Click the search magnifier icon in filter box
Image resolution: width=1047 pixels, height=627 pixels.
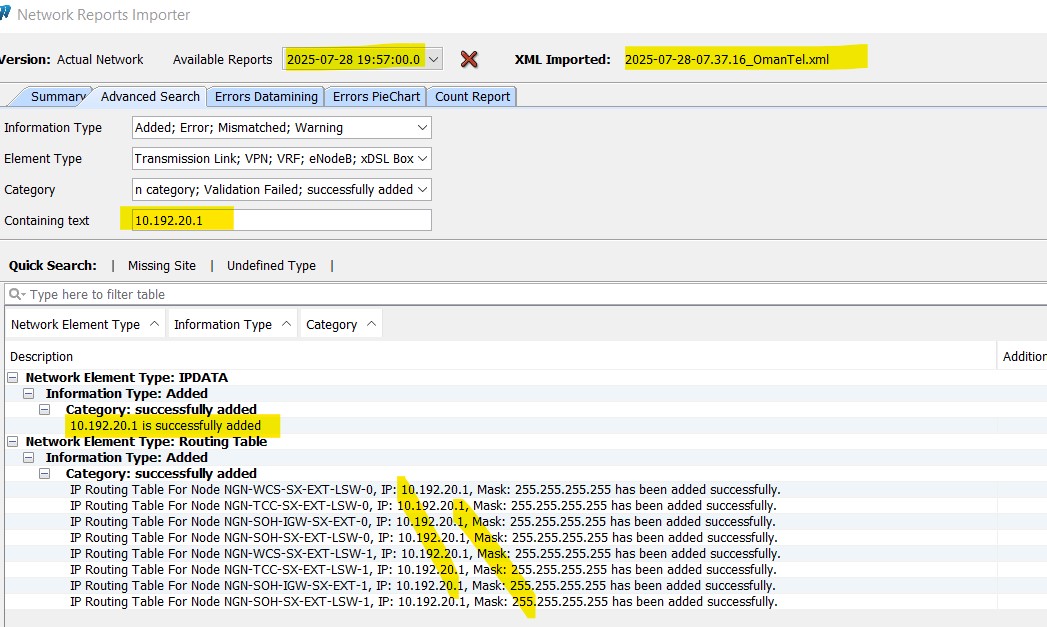pos(16,295)
